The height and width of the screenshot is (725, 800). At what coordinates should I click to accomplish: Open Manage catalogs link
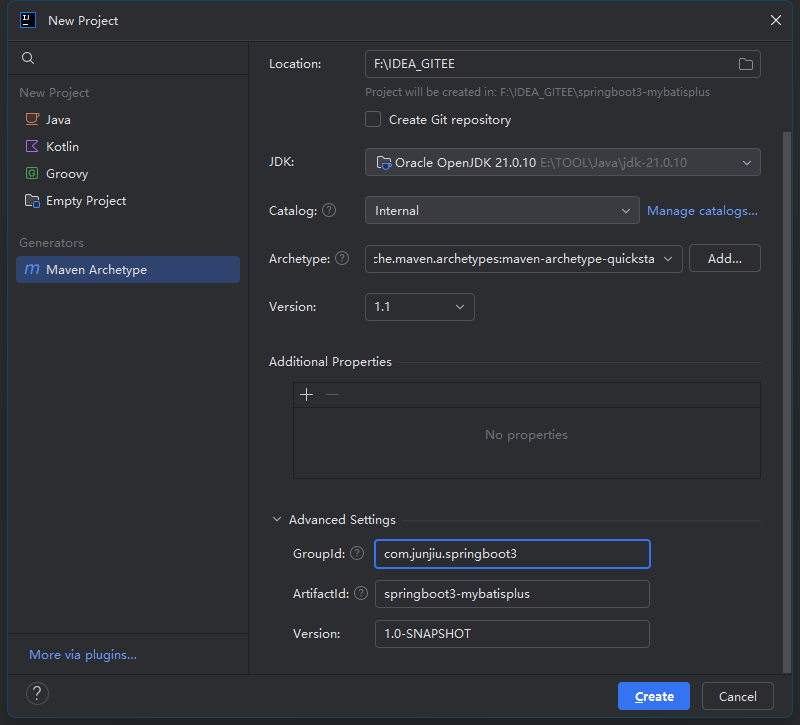click(x=702, y=211)
